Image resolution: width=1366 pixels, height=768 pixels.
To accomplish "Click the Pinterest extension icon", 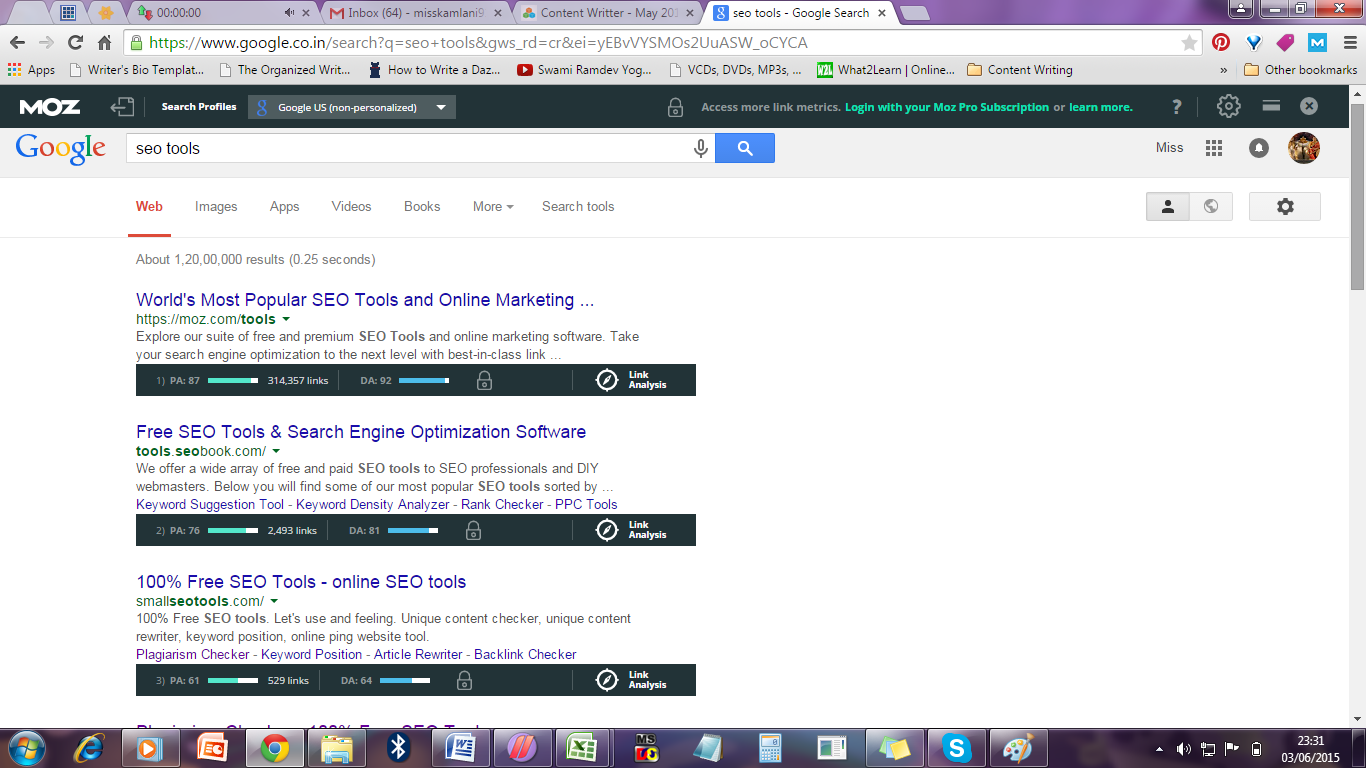I will [x=1220, y=43].
